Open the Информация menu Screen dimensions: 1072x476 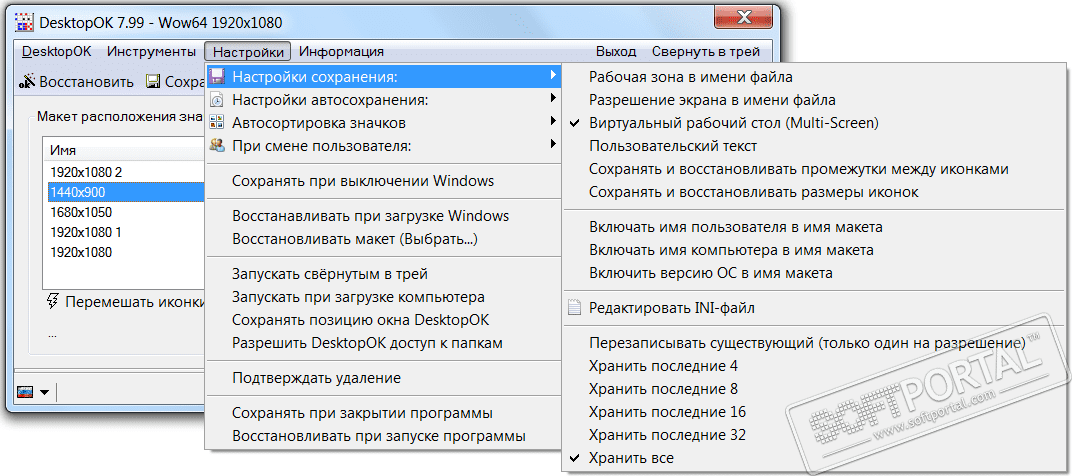coord(341,51)
